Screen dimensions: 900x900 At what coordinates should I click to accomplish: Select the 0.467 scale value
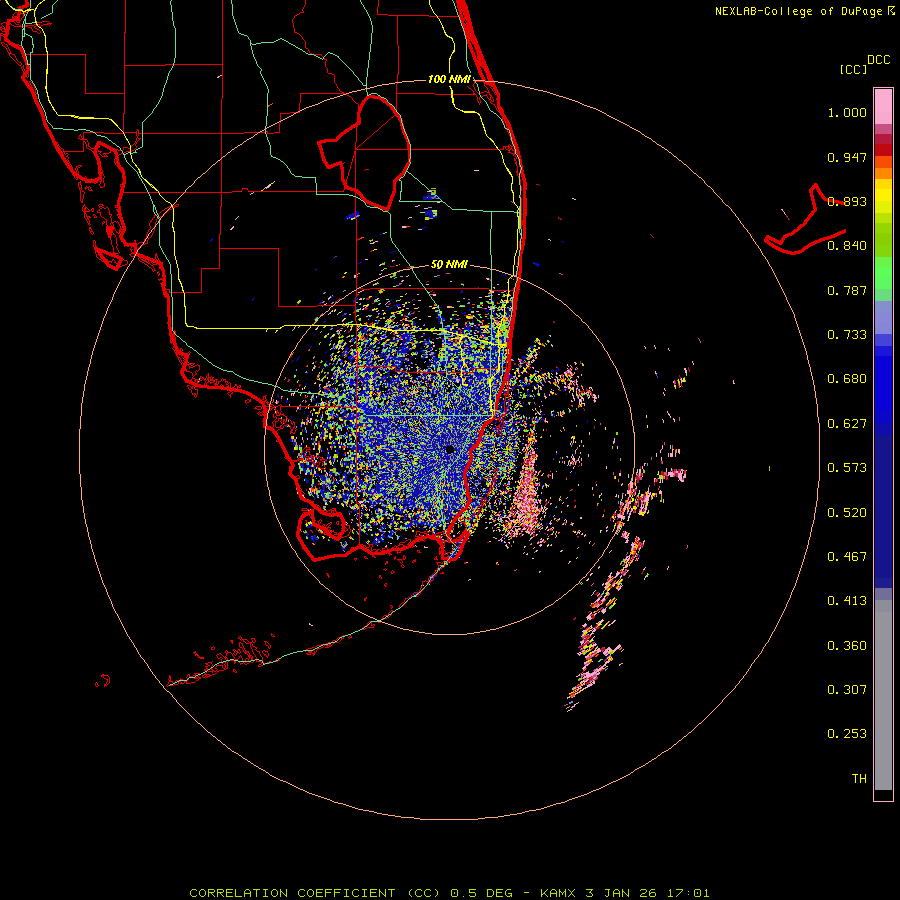coord(847,557)
